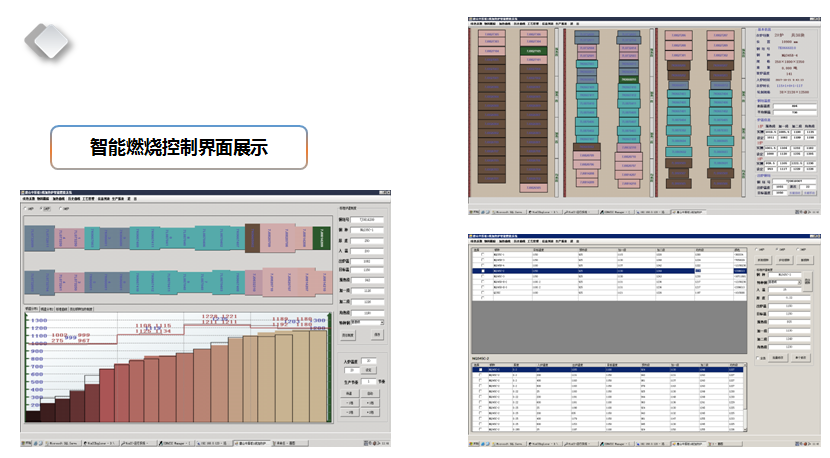The height and width of the screenshot is (458, 830).
Task: Click the 智能燃烧控制界面展示 title banner
Action: [179, 147]
